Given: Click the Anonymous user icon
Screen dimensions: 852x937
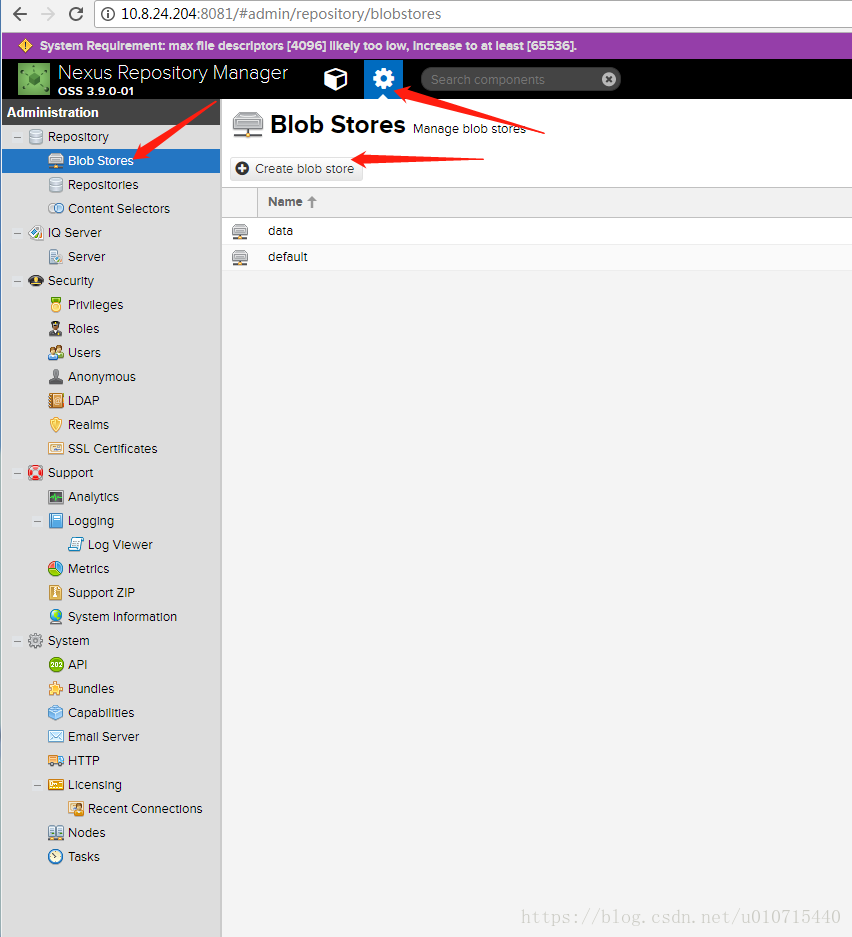Looking at the screenshot, I should click(56, 376).
